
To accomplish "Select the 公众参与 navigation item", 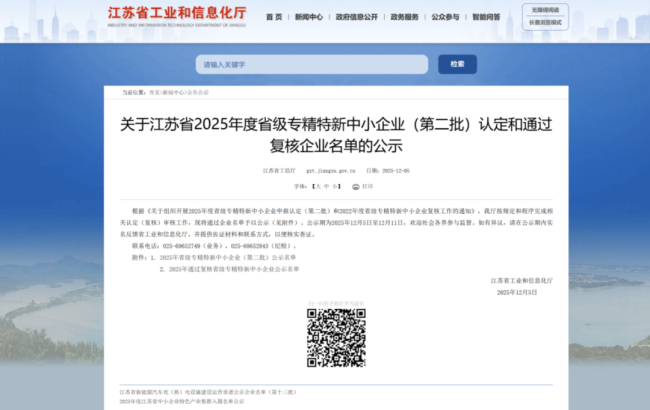I will click(x=446, y=18).
